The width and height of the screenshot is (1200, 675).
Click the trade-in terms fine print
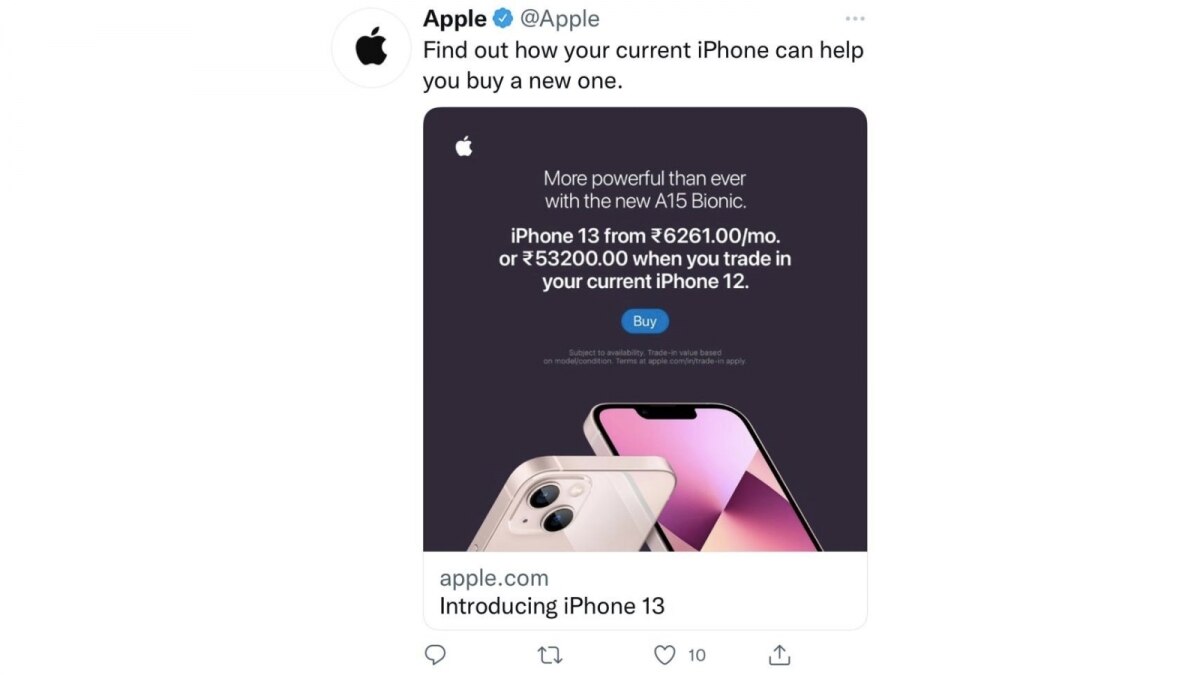click(x=645, y=357)
